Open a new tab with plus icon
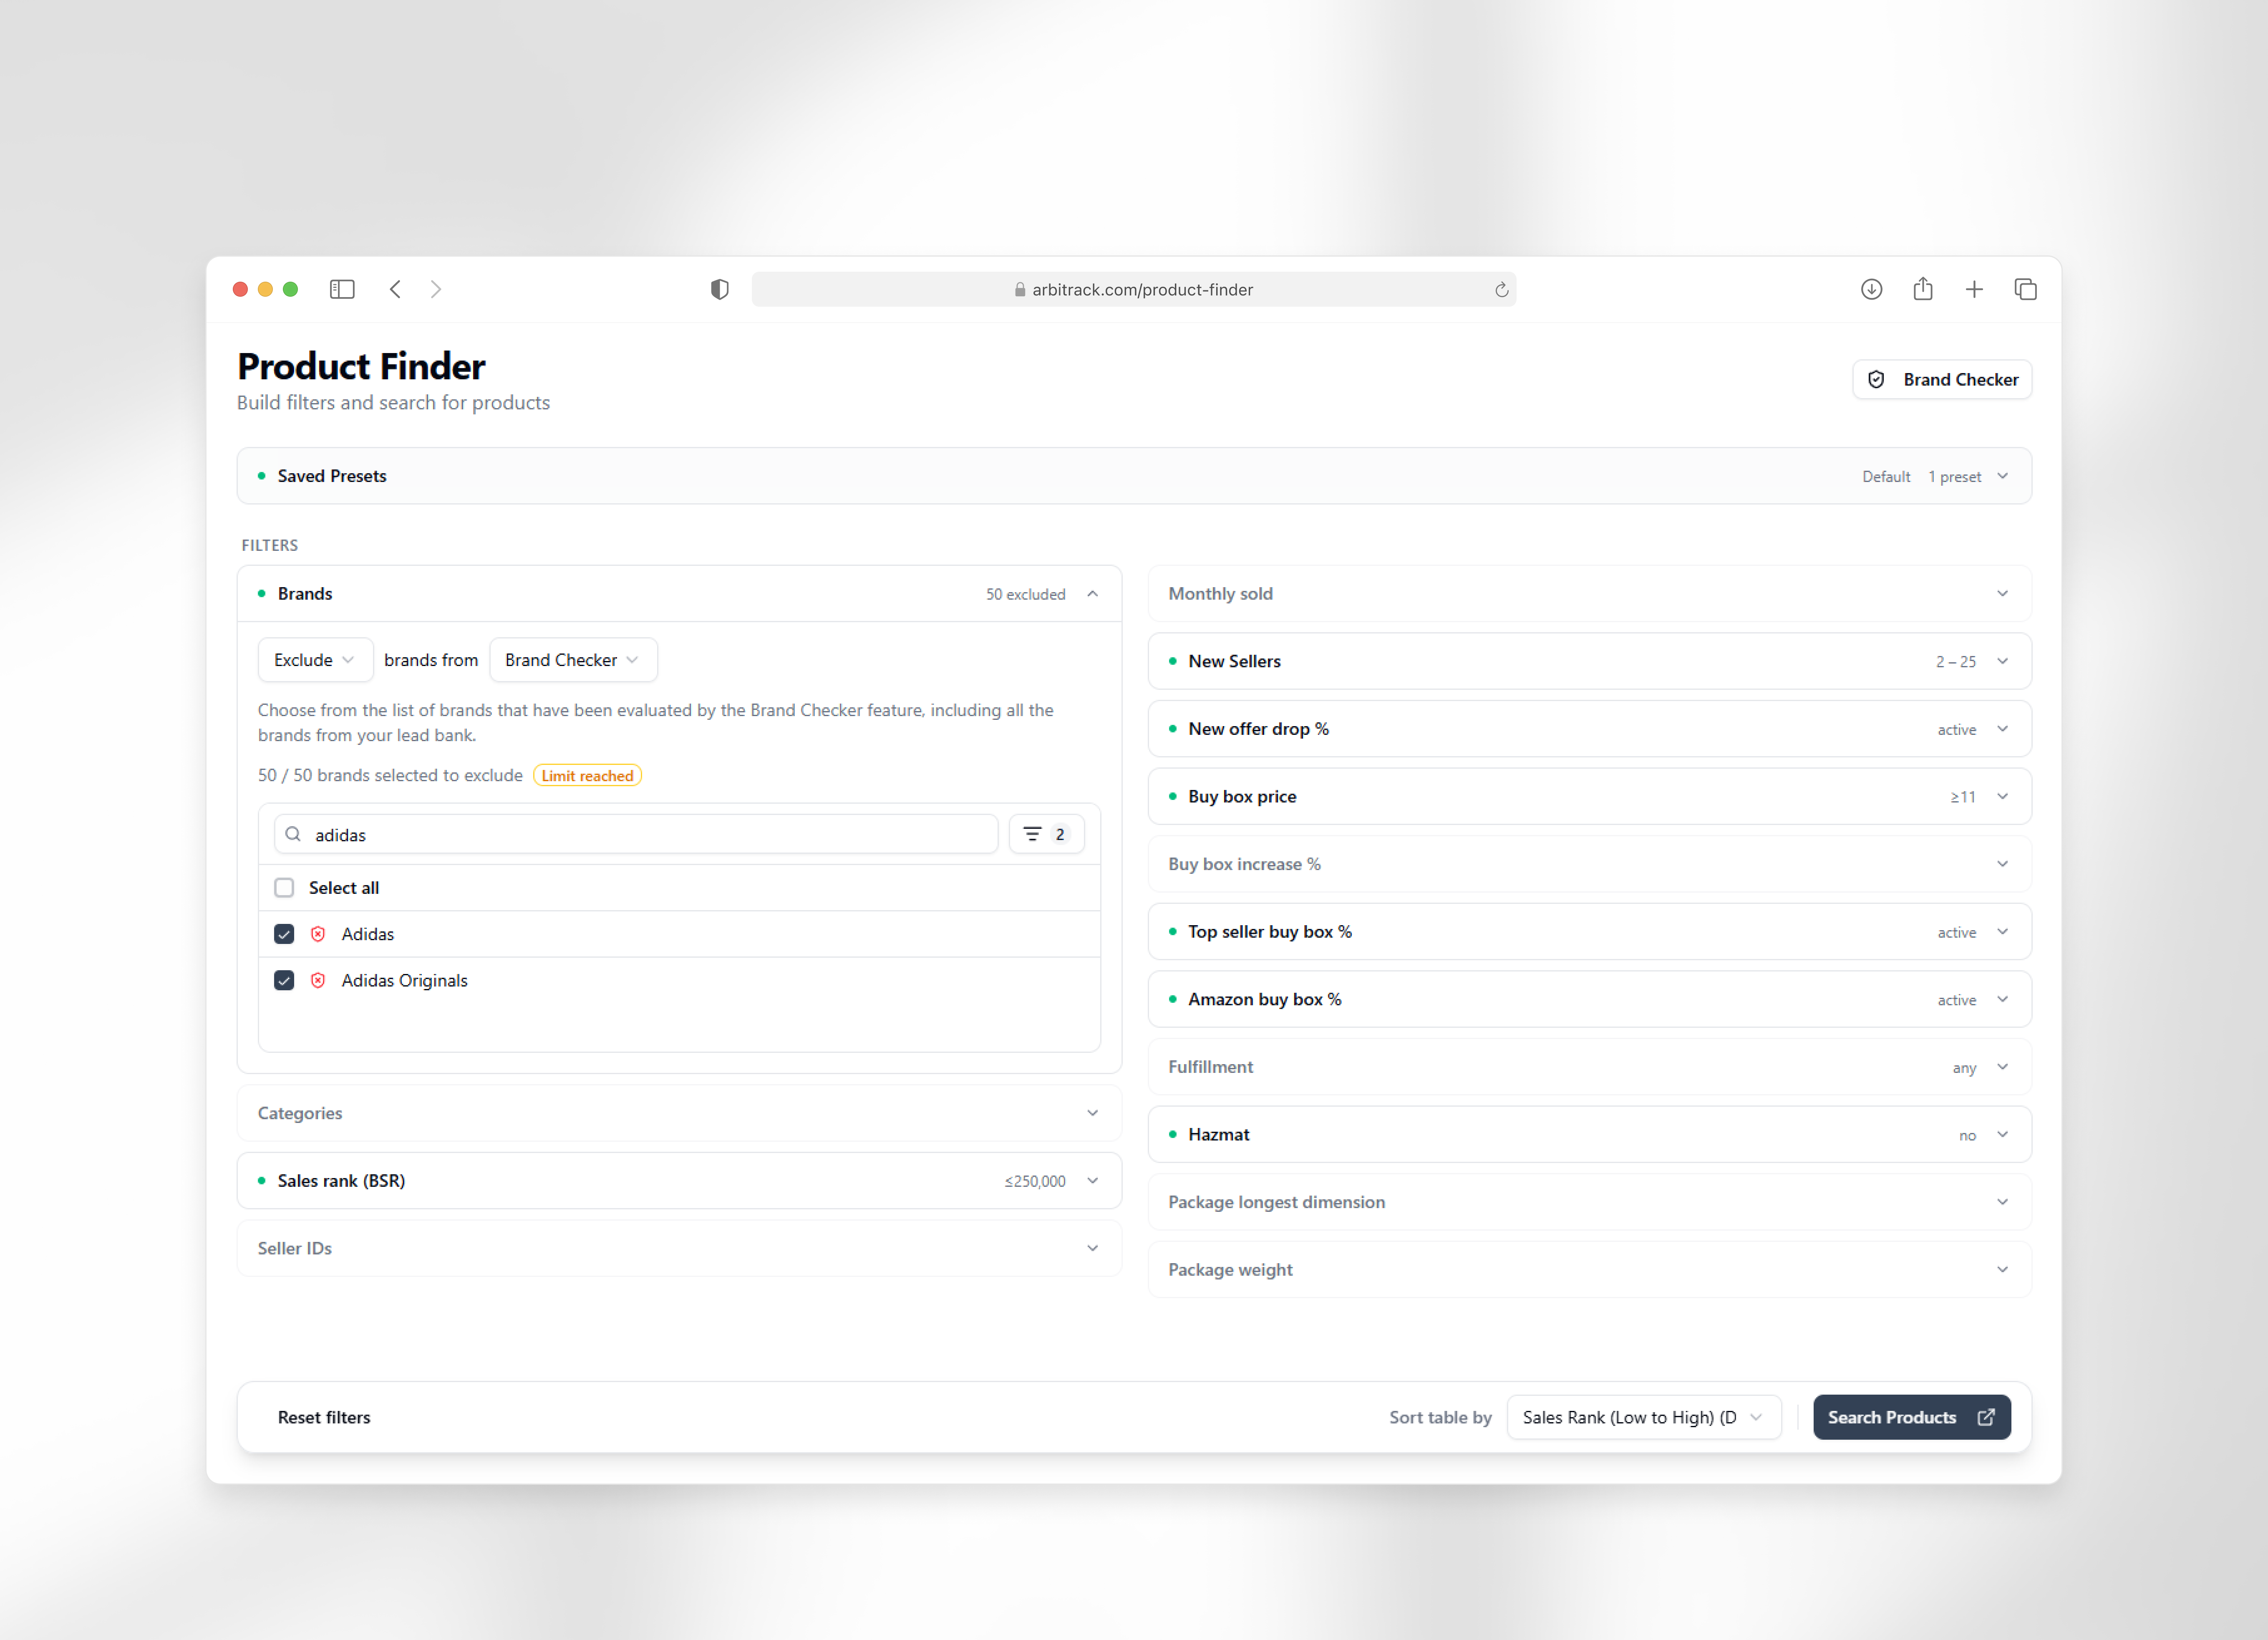The height and width of the screenshot is (1640, 2268). click(1974, 289)
